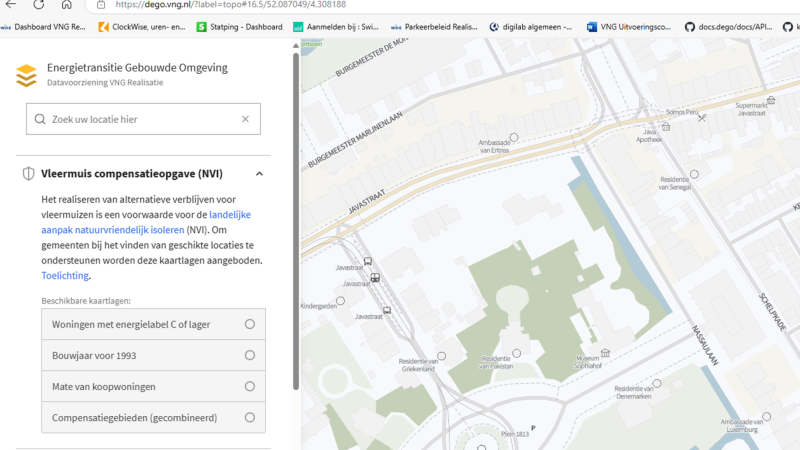800x450 pixels.
Task: Open the Toelichting link
Action: coord(65,276)
